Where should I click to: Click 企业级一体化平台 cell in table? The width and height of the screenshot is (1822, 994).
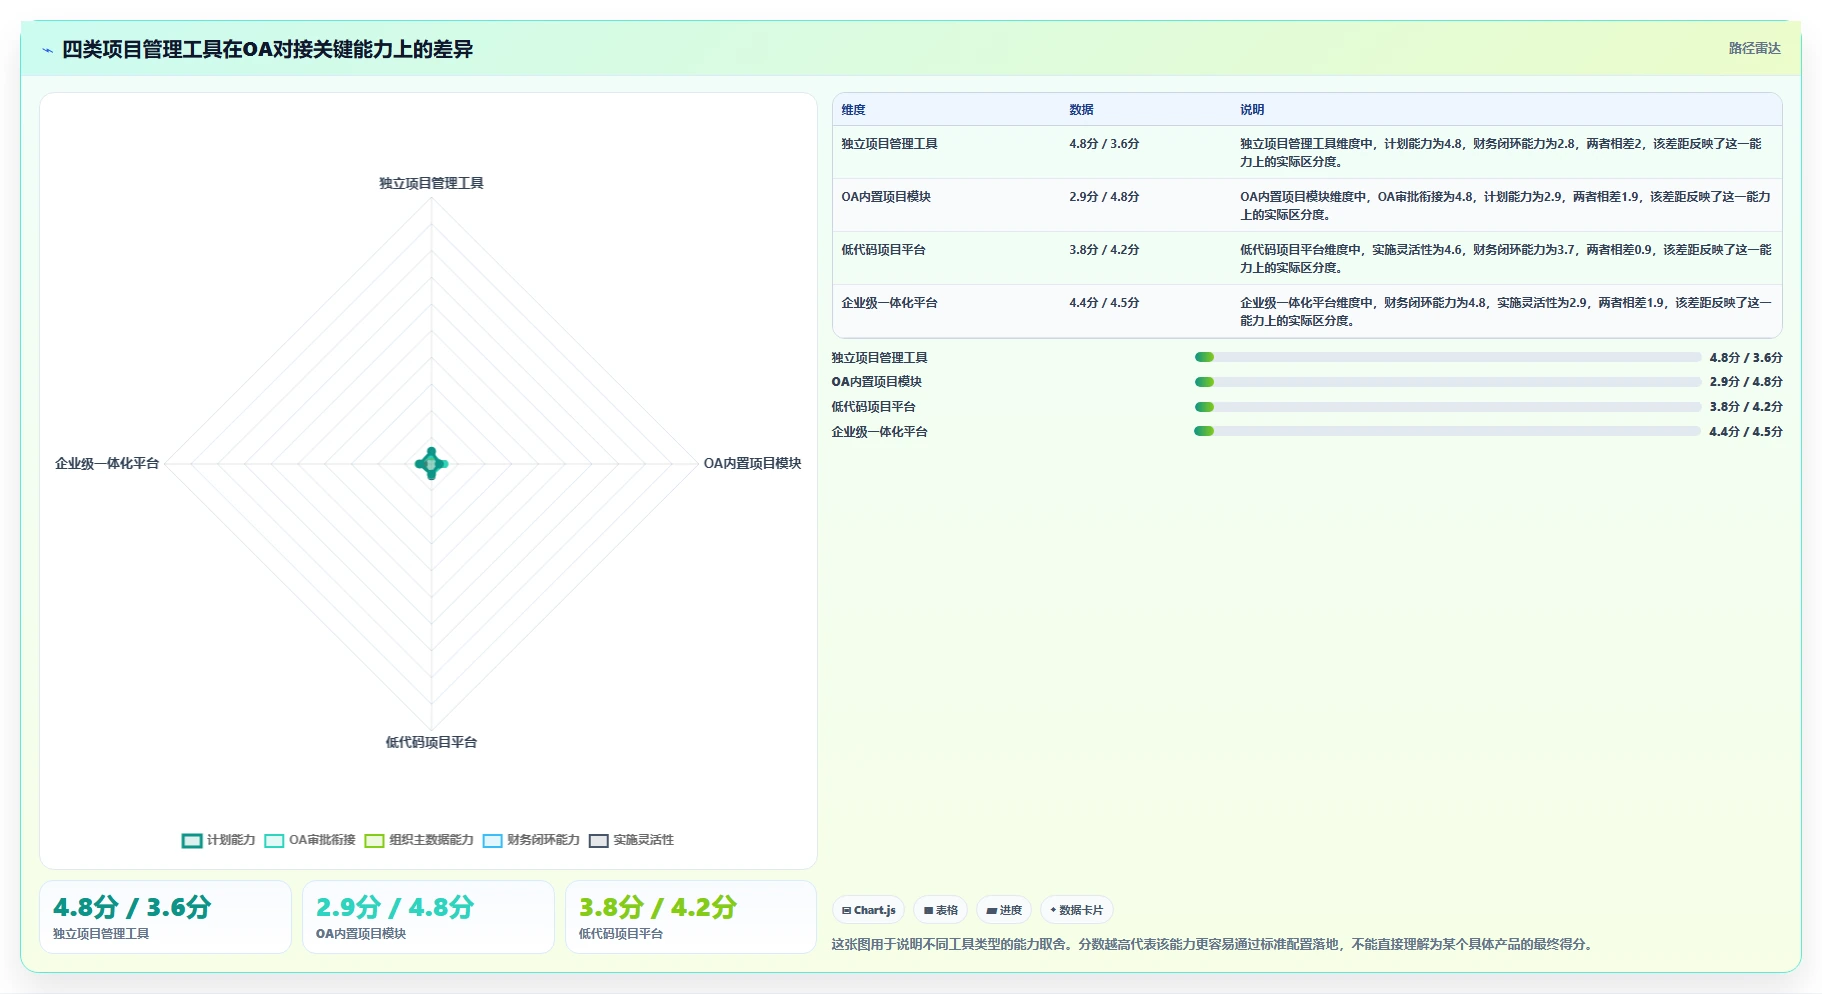tap(889, 303)
